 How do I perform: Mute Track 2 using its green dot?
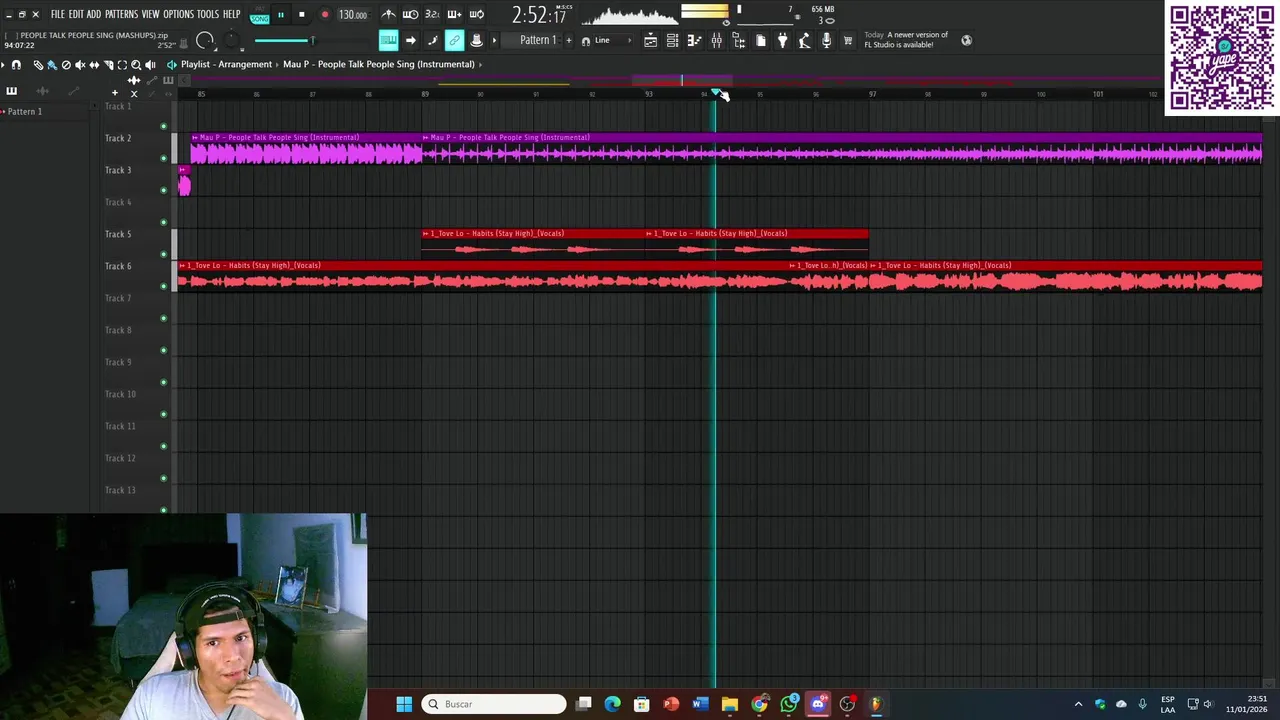click(164, 158)
